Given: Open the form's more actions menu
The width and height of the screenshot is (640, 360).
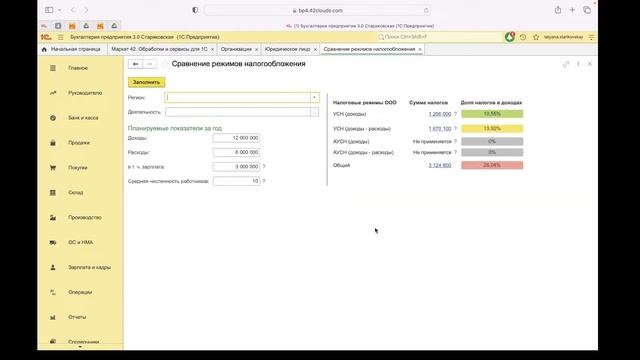Looking at the screenshot, I should (x=578, y=64).
